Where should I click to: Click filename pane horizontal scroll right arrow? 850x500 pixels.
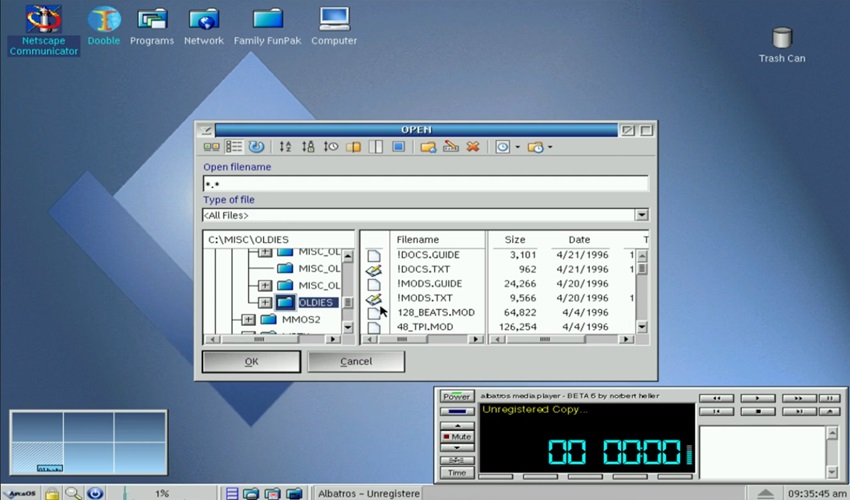tap(476, 339)
